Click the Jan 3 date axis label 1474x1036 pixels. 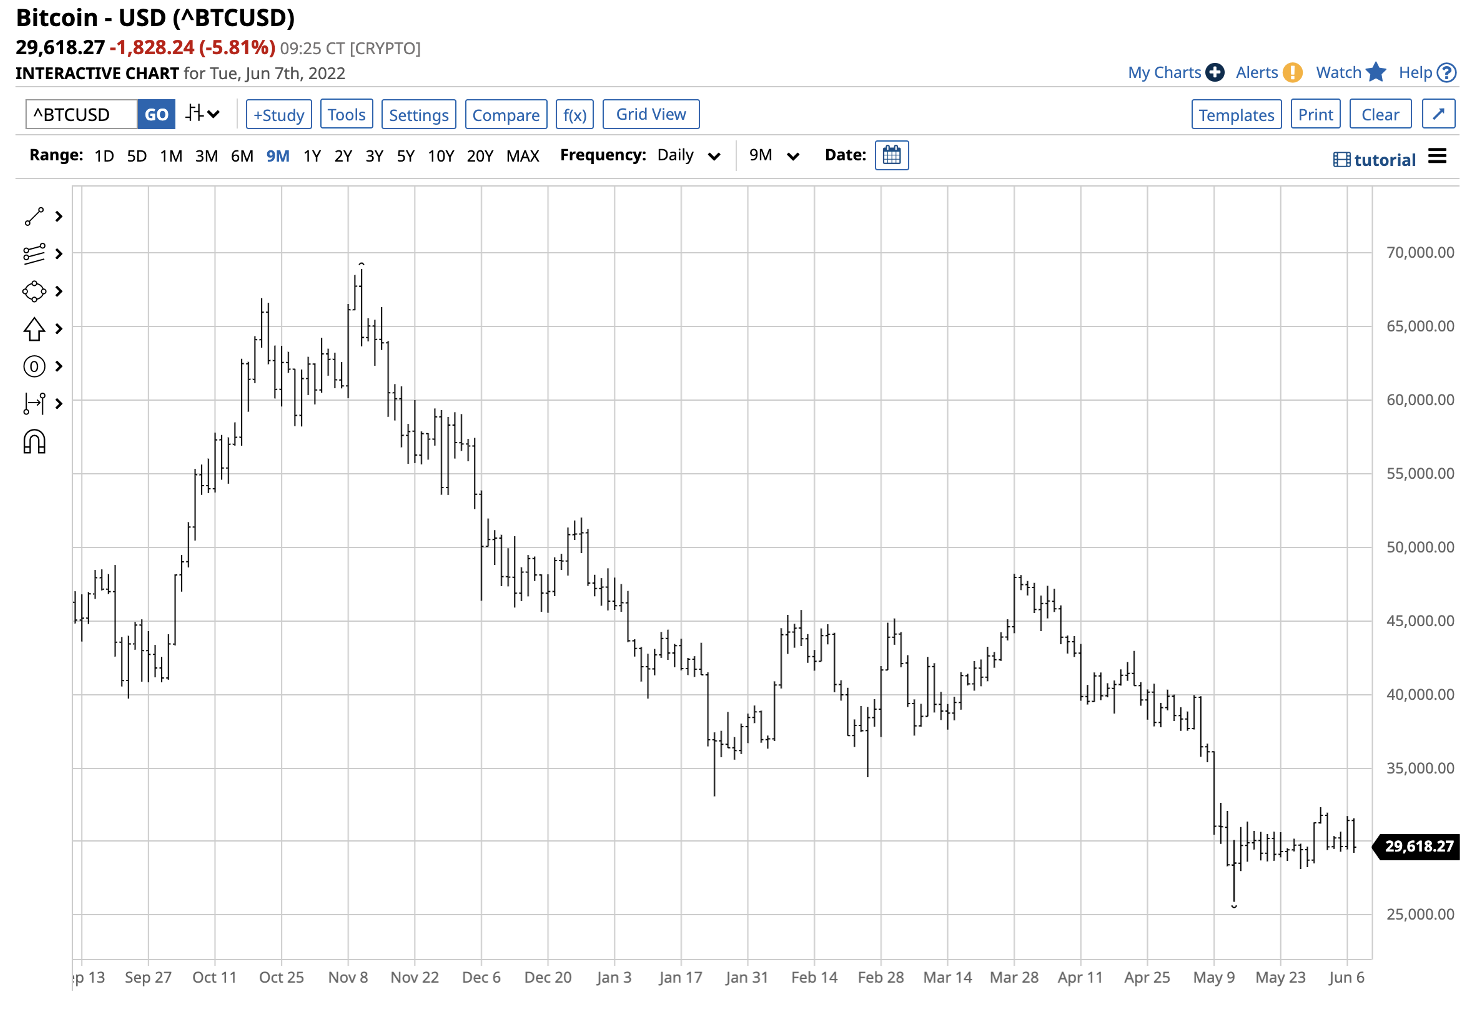(x=614, y=977)
